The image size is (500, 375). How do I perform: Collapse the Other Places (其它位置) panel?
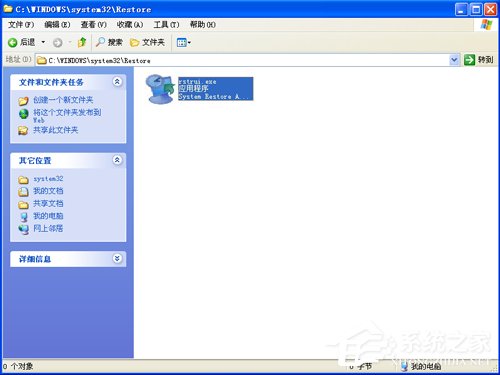(117, 160)
